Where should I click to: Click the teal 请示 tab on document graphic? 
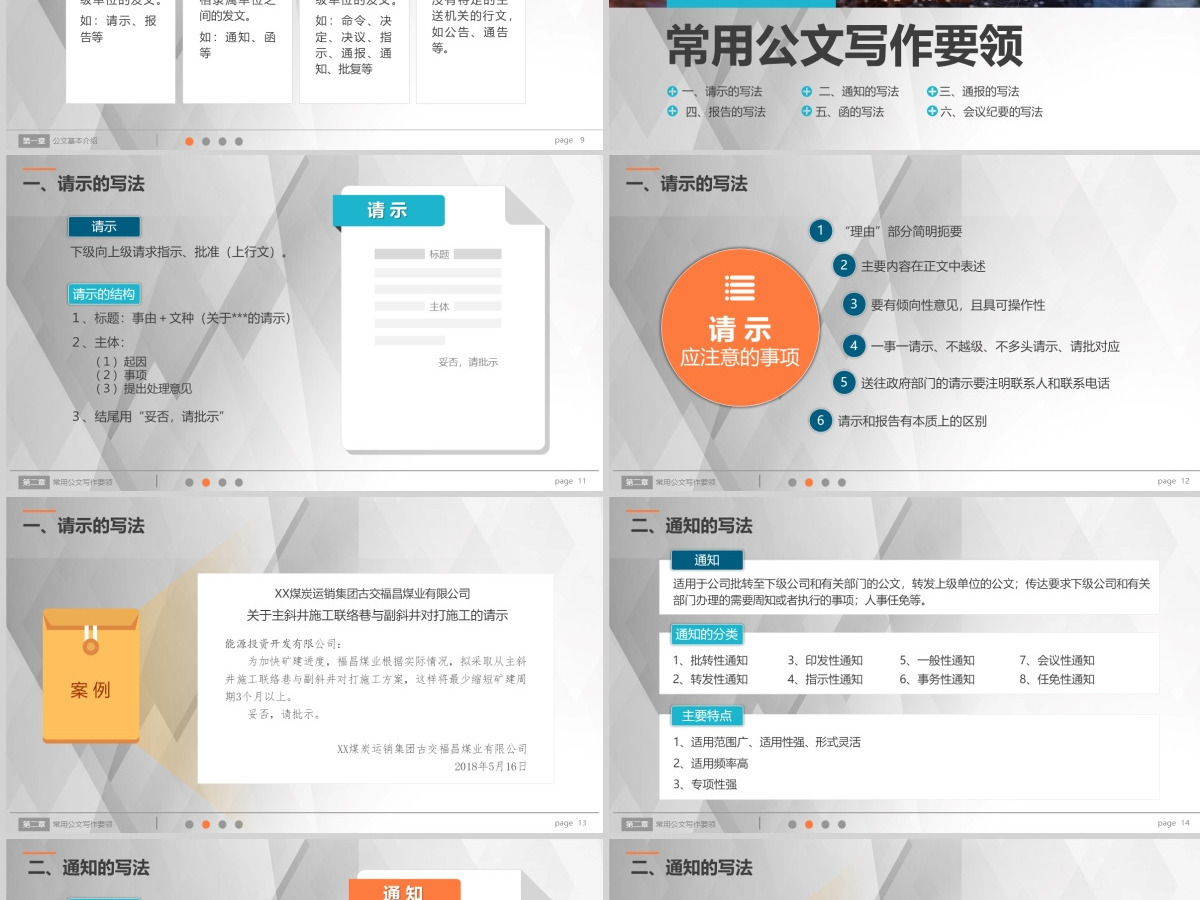coord(388,210)
